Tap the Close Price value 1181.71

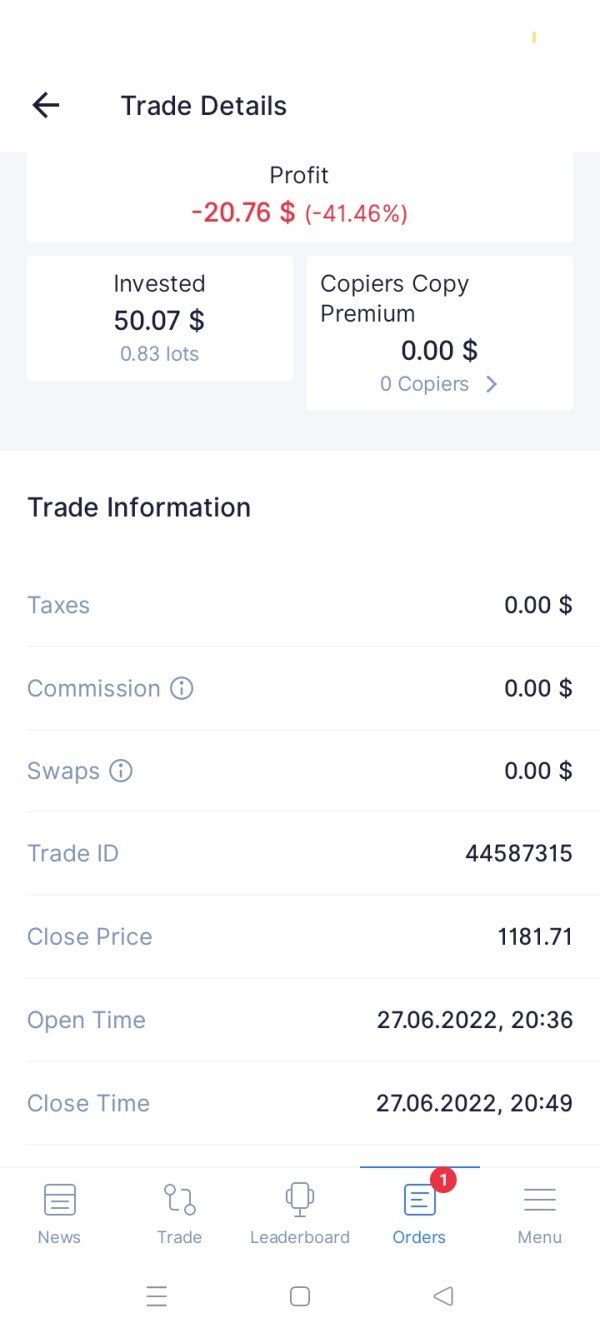click(x=535, y=937)
